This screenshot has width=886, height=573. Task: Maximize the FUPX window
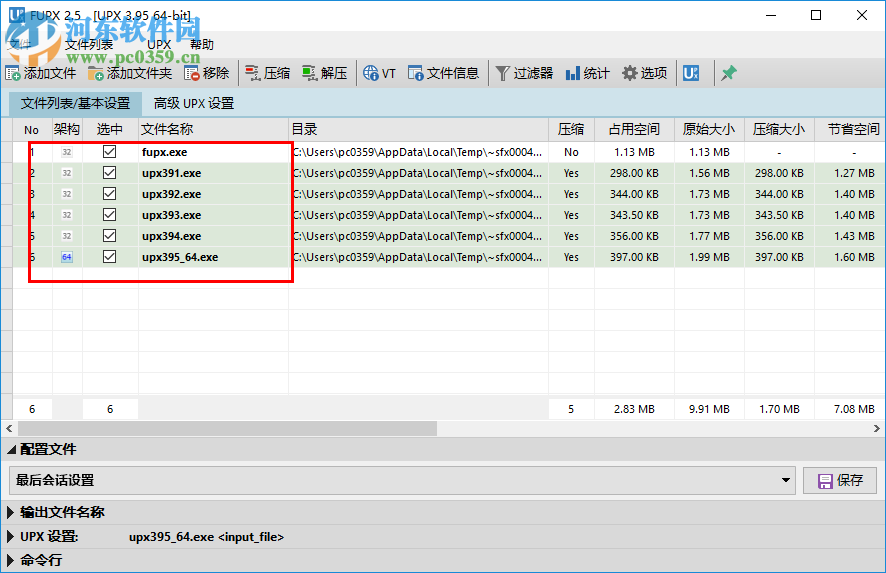(816, 15)
